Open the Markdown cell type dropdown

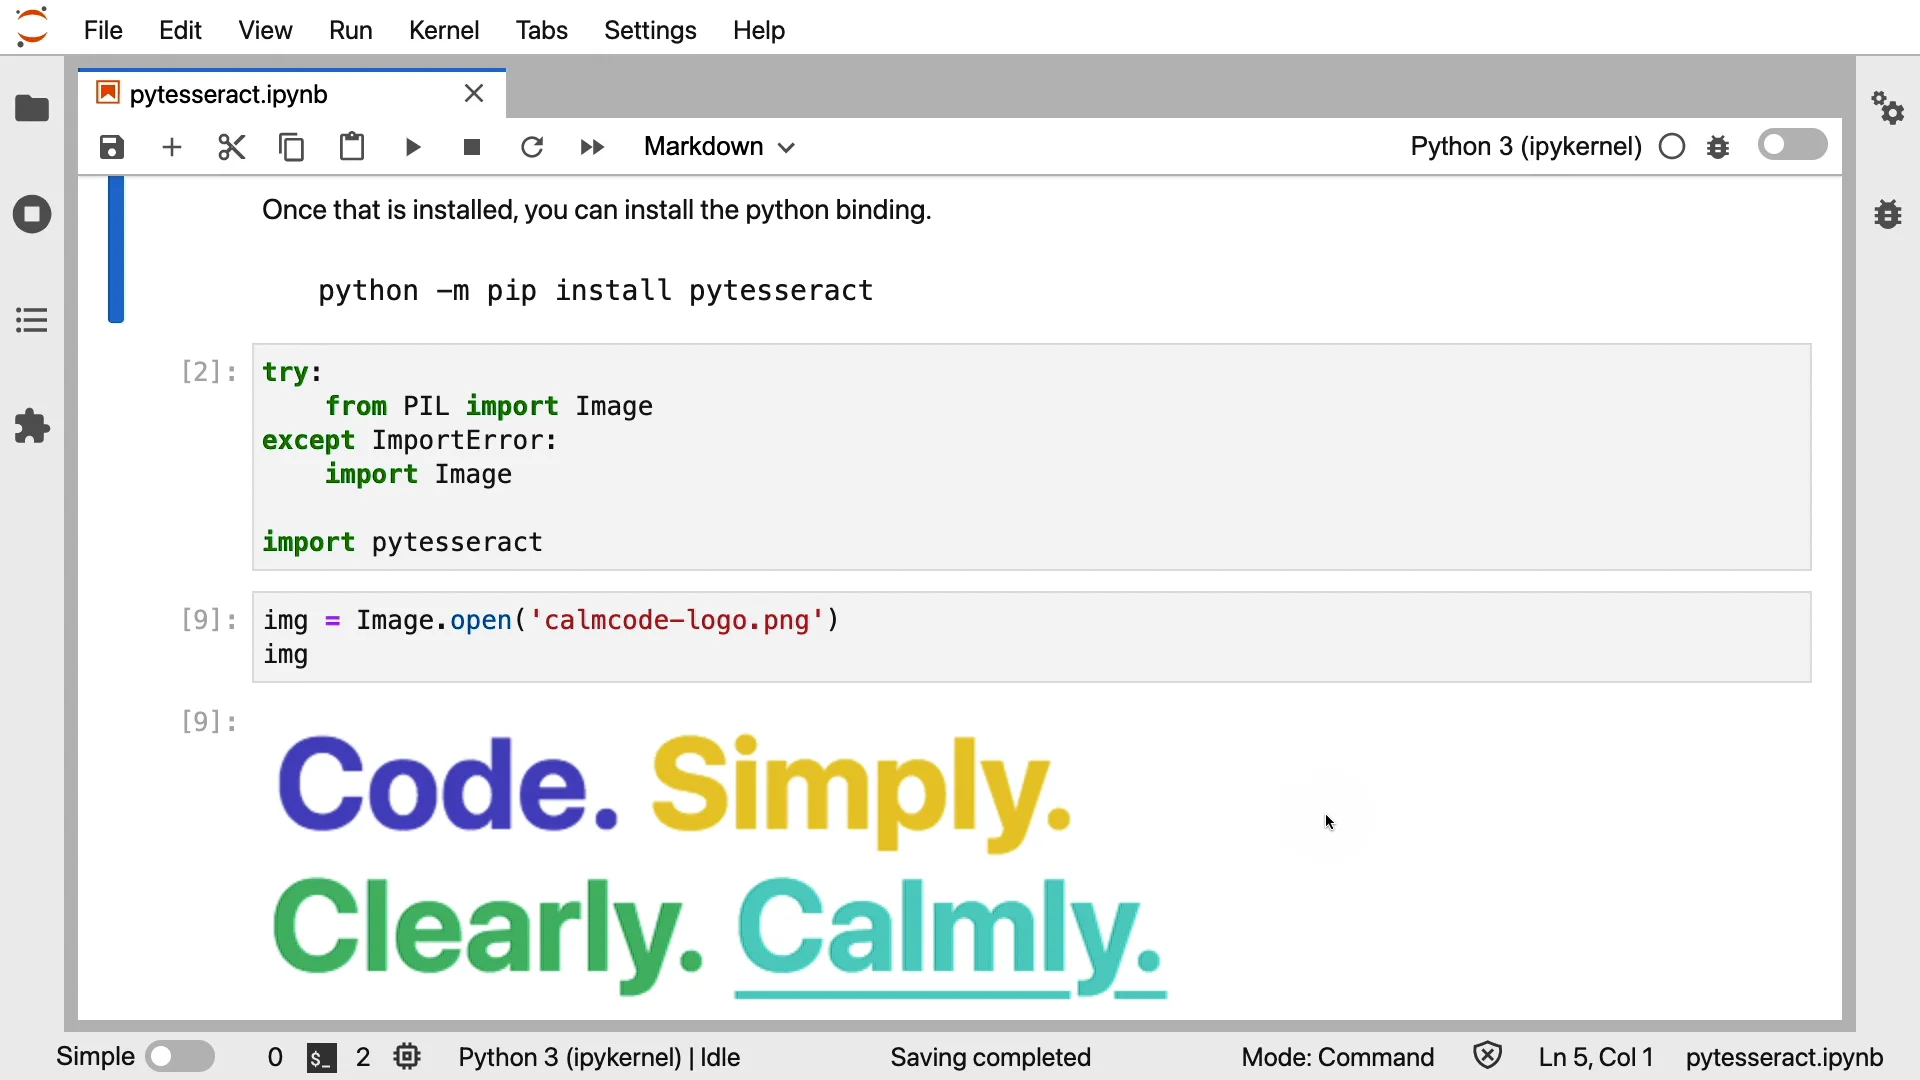[720, 147]
